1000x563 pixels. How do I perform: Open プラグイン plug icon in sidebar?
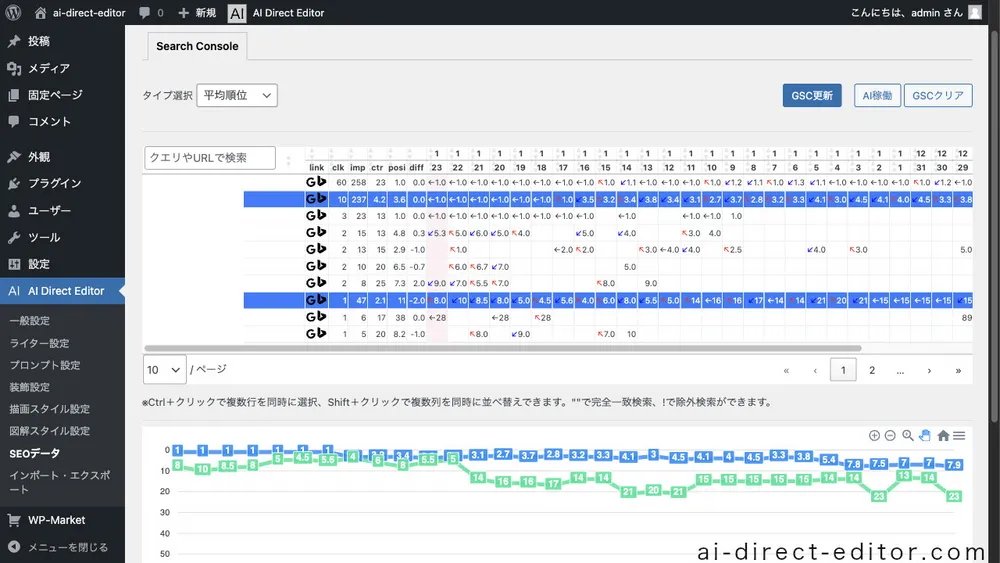click(14, 184)
